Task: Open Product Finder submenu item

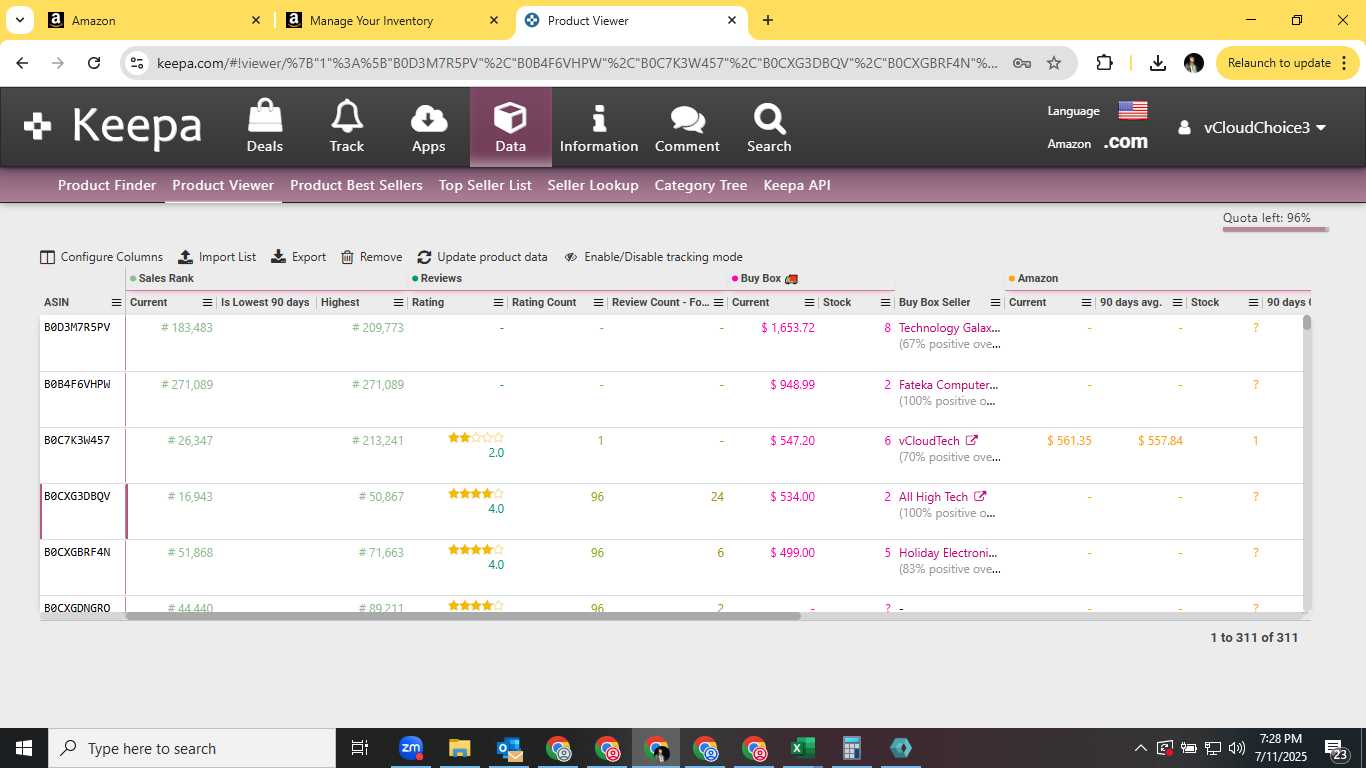Action: (x=107, y=185)
